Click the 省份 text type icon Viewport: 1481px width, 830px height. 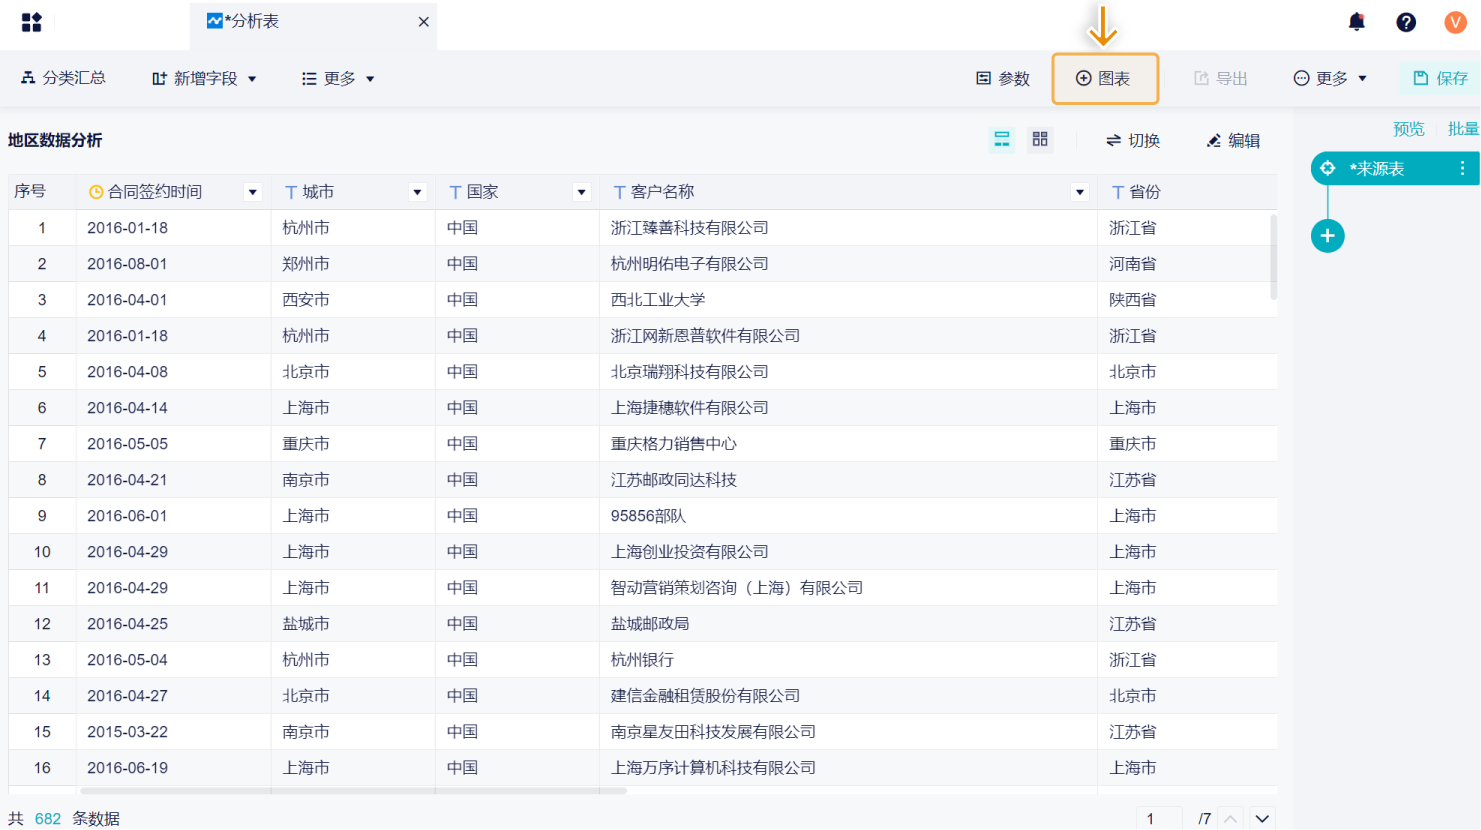coord(1118,192)
